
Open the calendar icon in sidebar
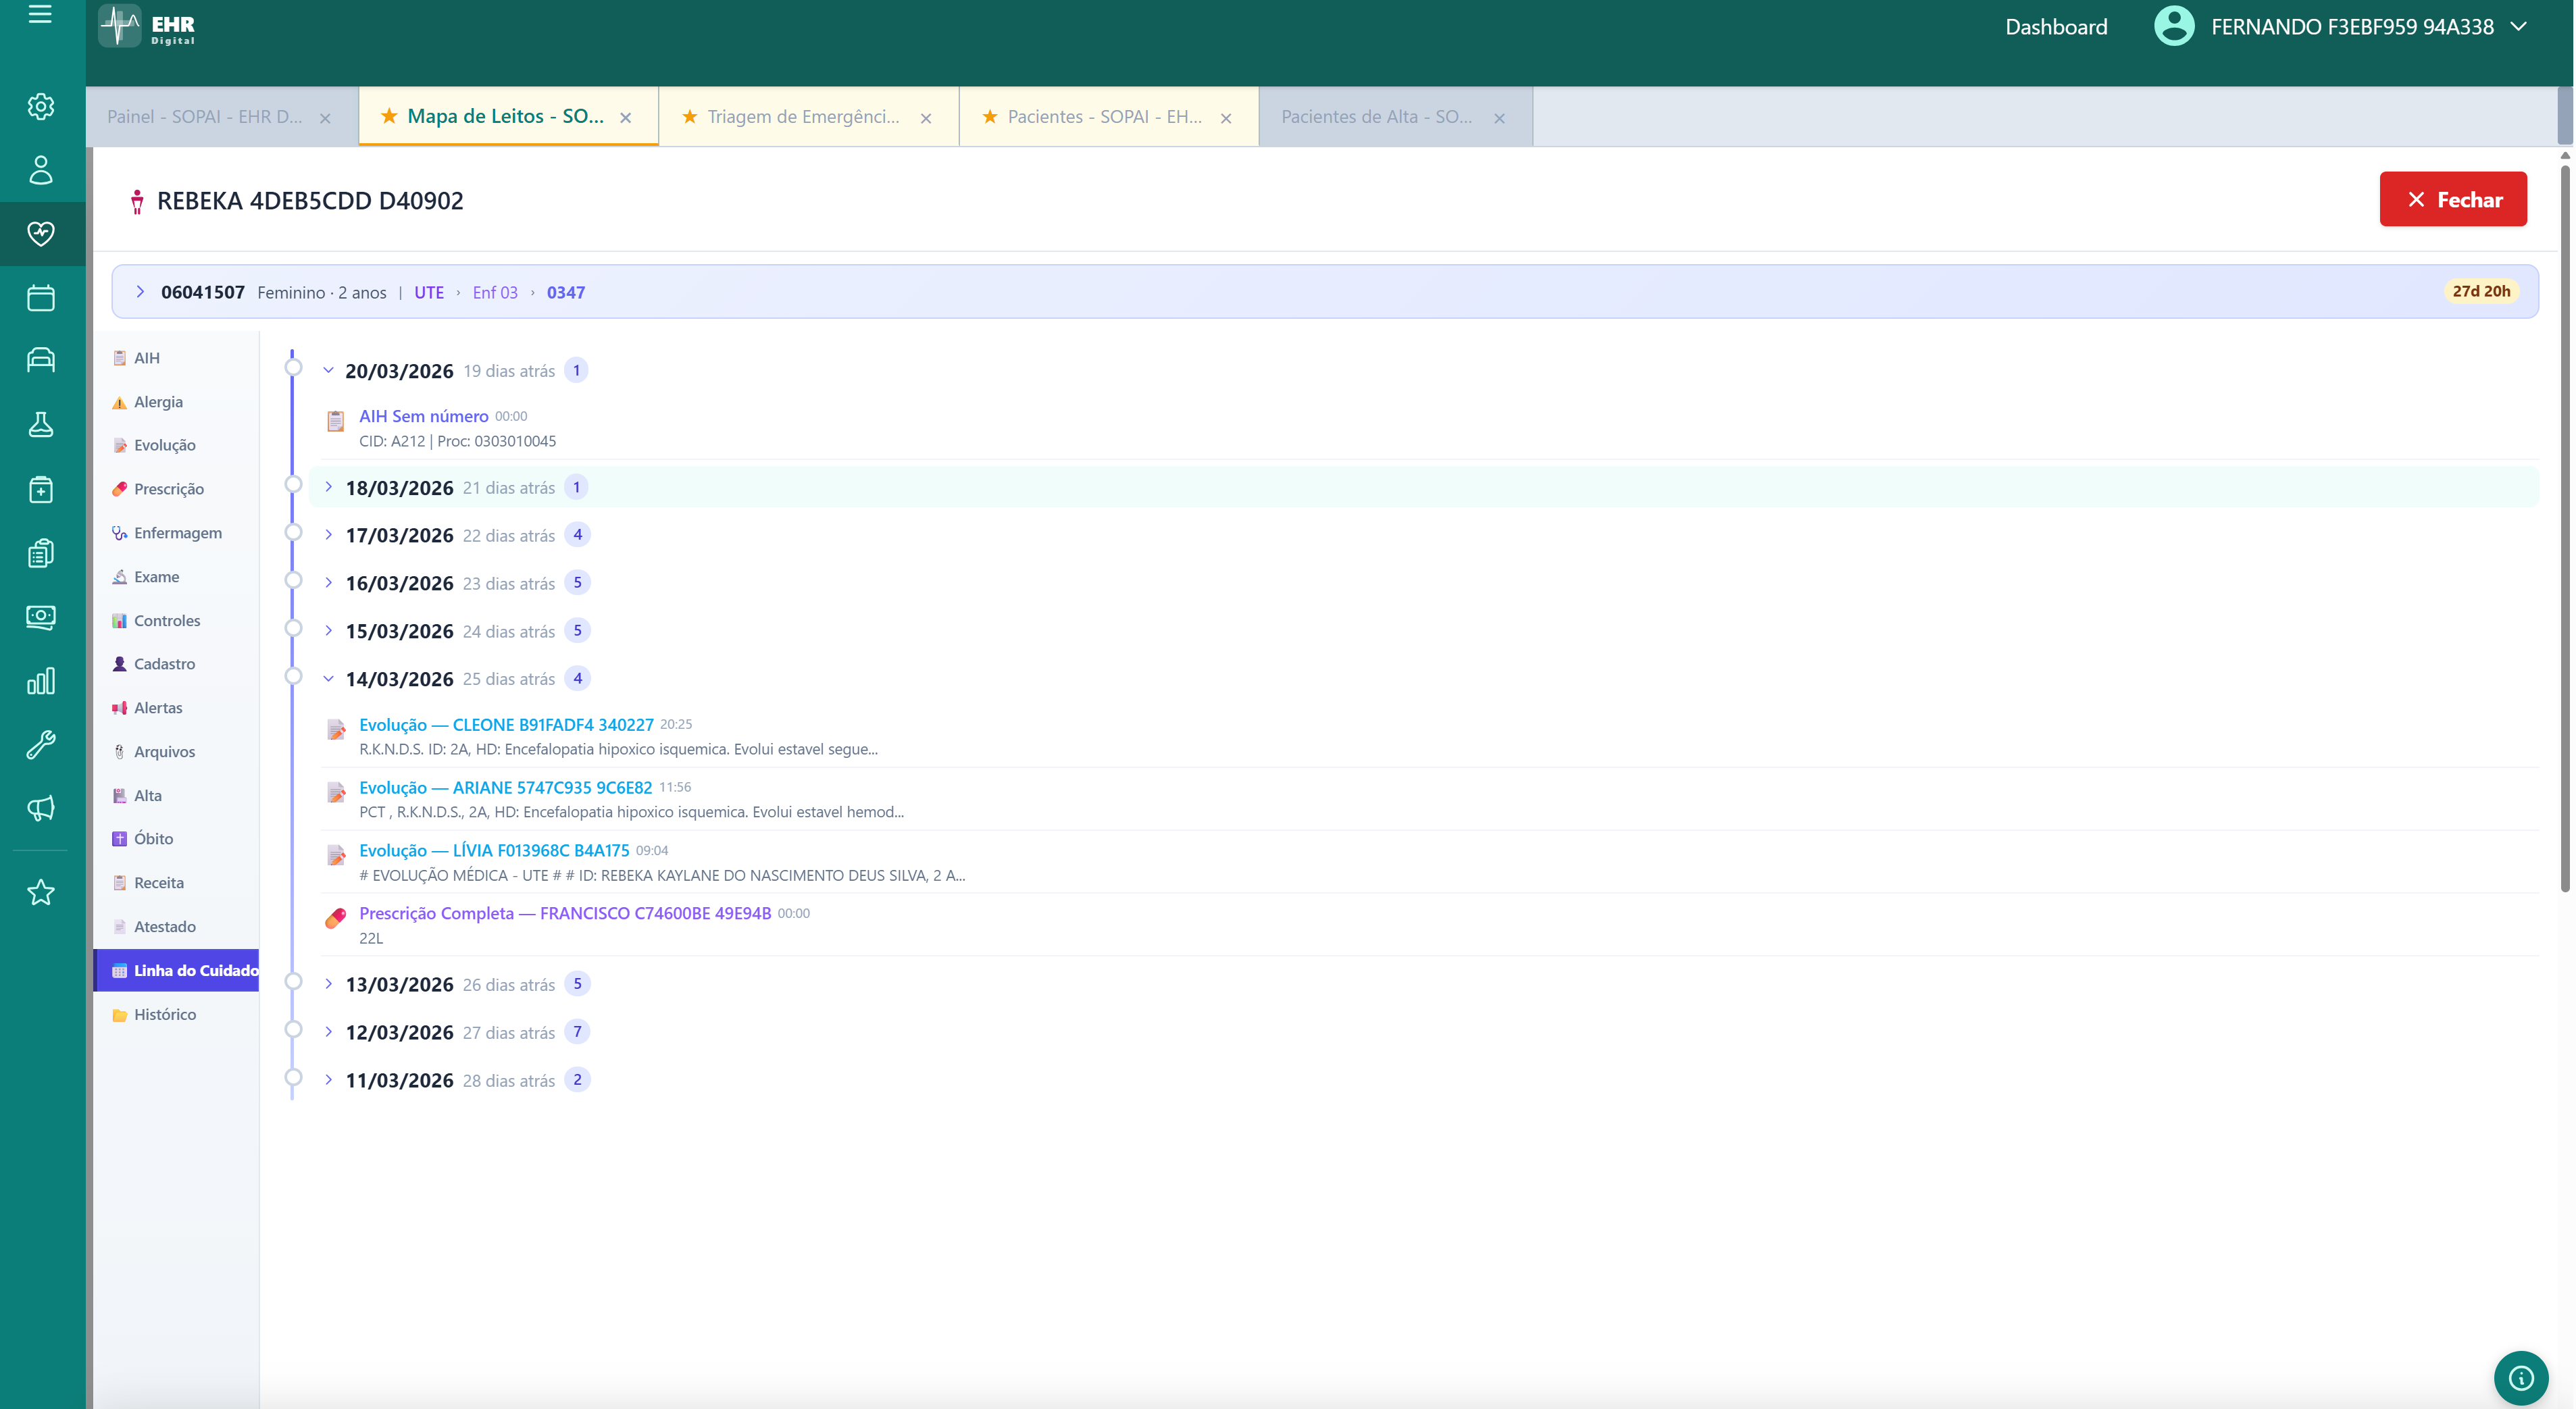coord(41,298)
